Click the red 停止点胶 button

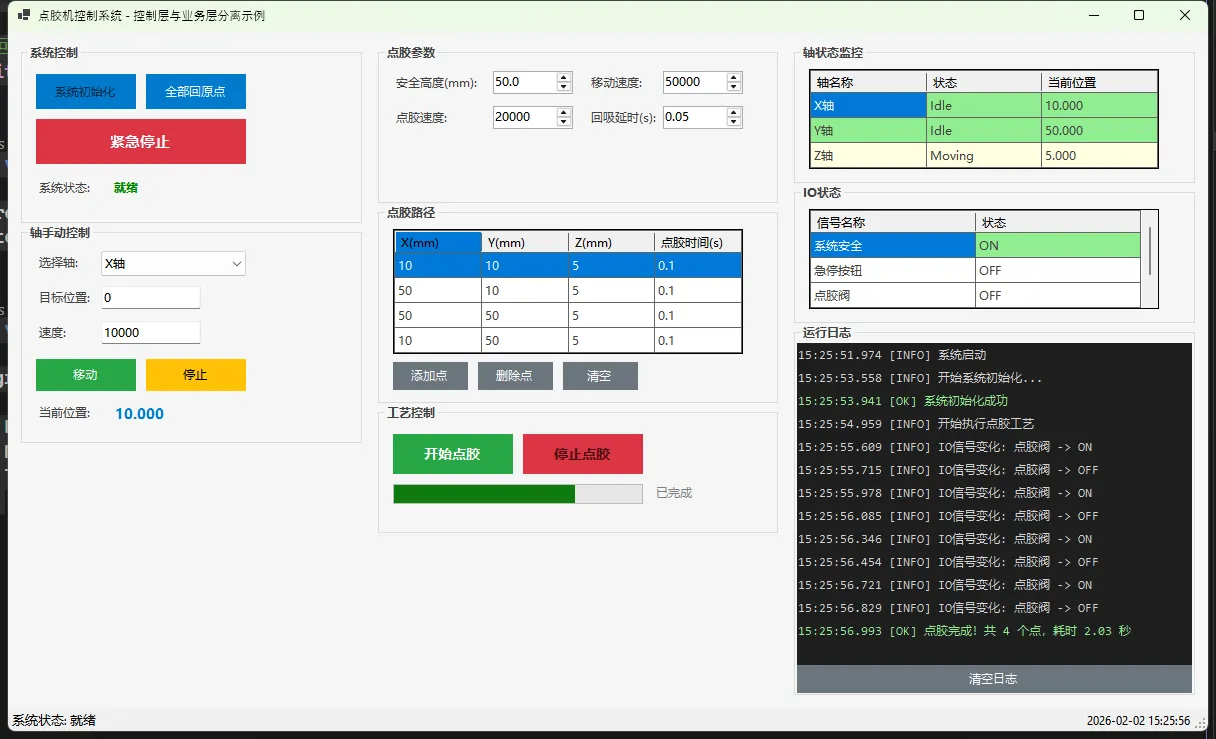click(582, 454)
